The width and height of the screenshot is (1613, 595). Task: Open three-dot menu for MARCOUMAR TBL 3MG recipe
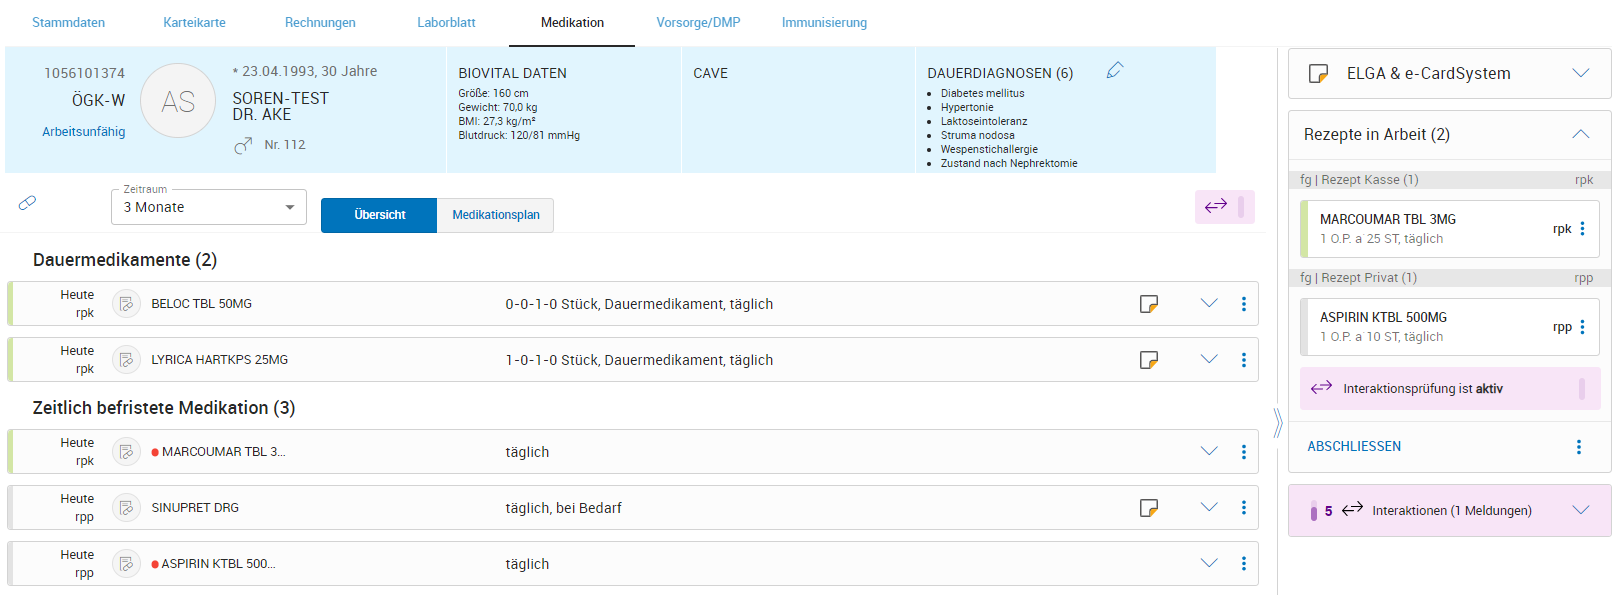point(1582,229)
